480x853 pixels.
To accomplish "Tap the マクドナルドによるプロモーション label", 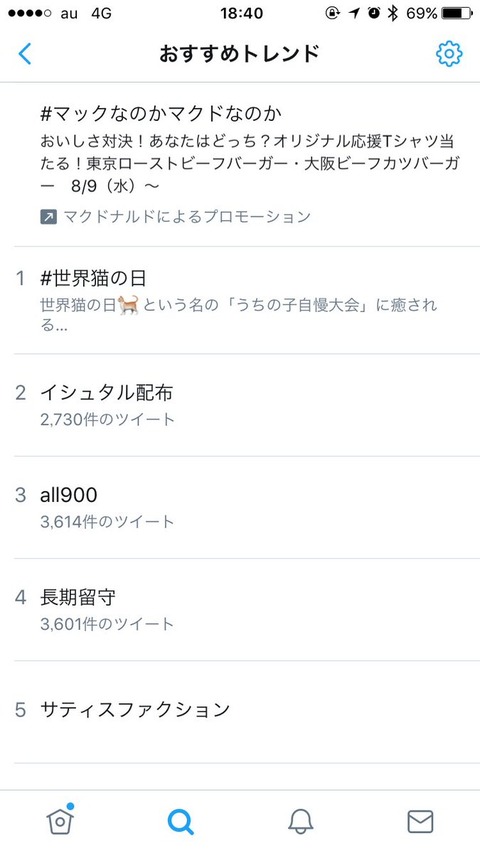I will point(187,217).
